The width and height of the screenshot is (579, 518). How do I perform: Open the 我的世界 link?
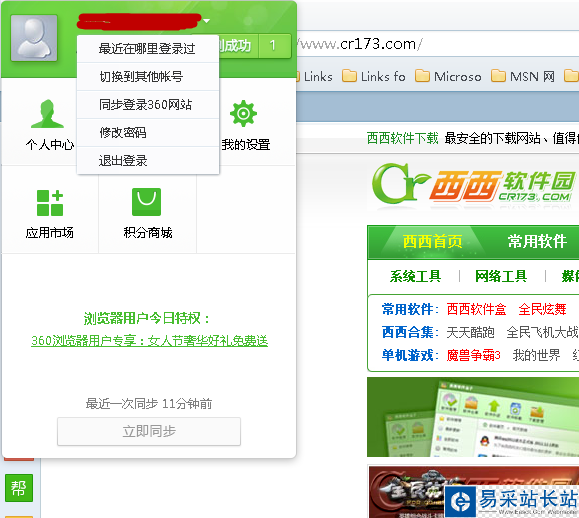(536, 356)
